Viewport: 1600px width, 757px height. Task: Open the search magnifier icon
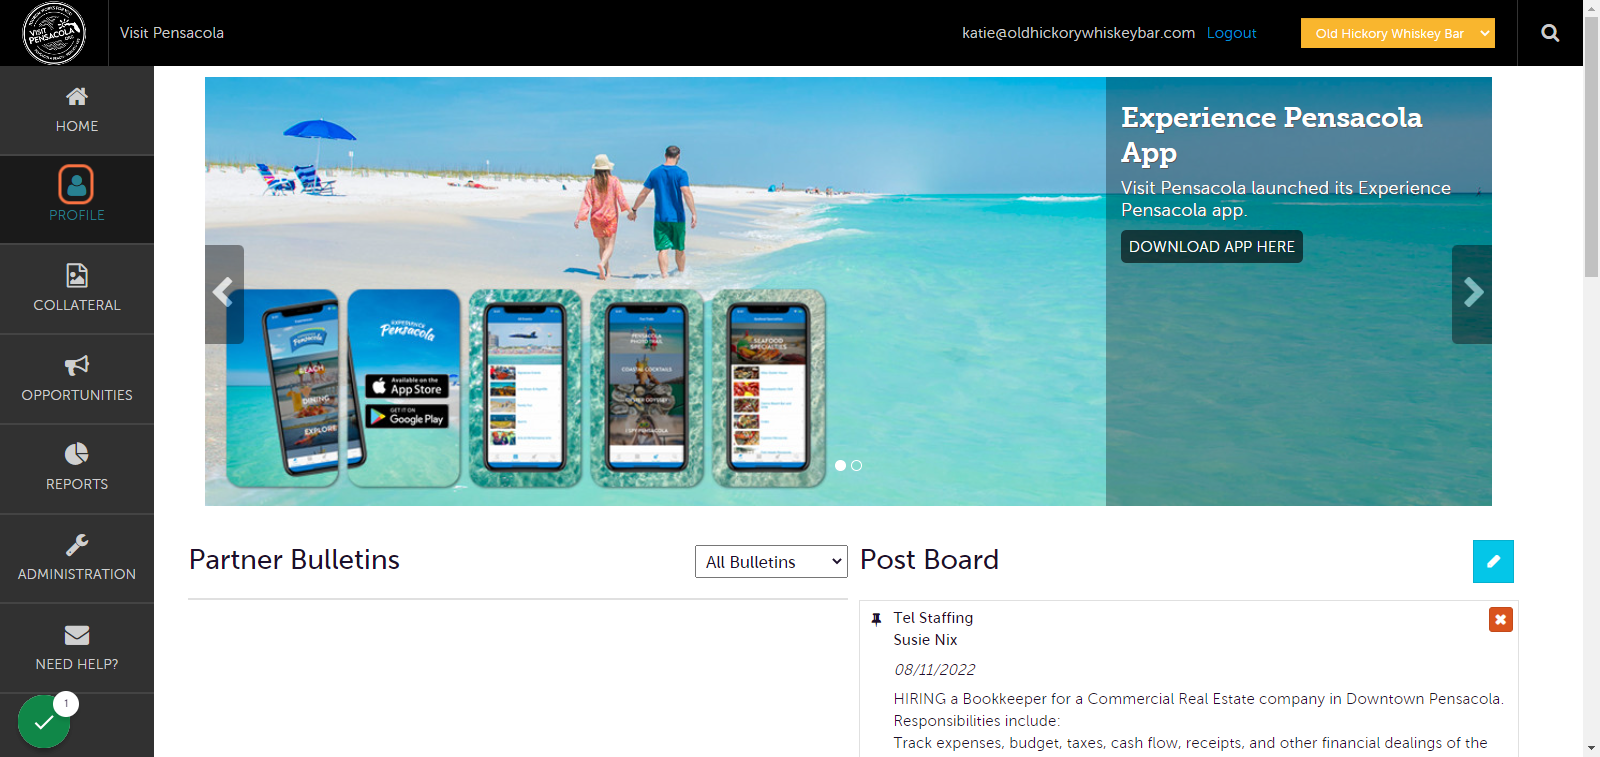click(1550, 33)
